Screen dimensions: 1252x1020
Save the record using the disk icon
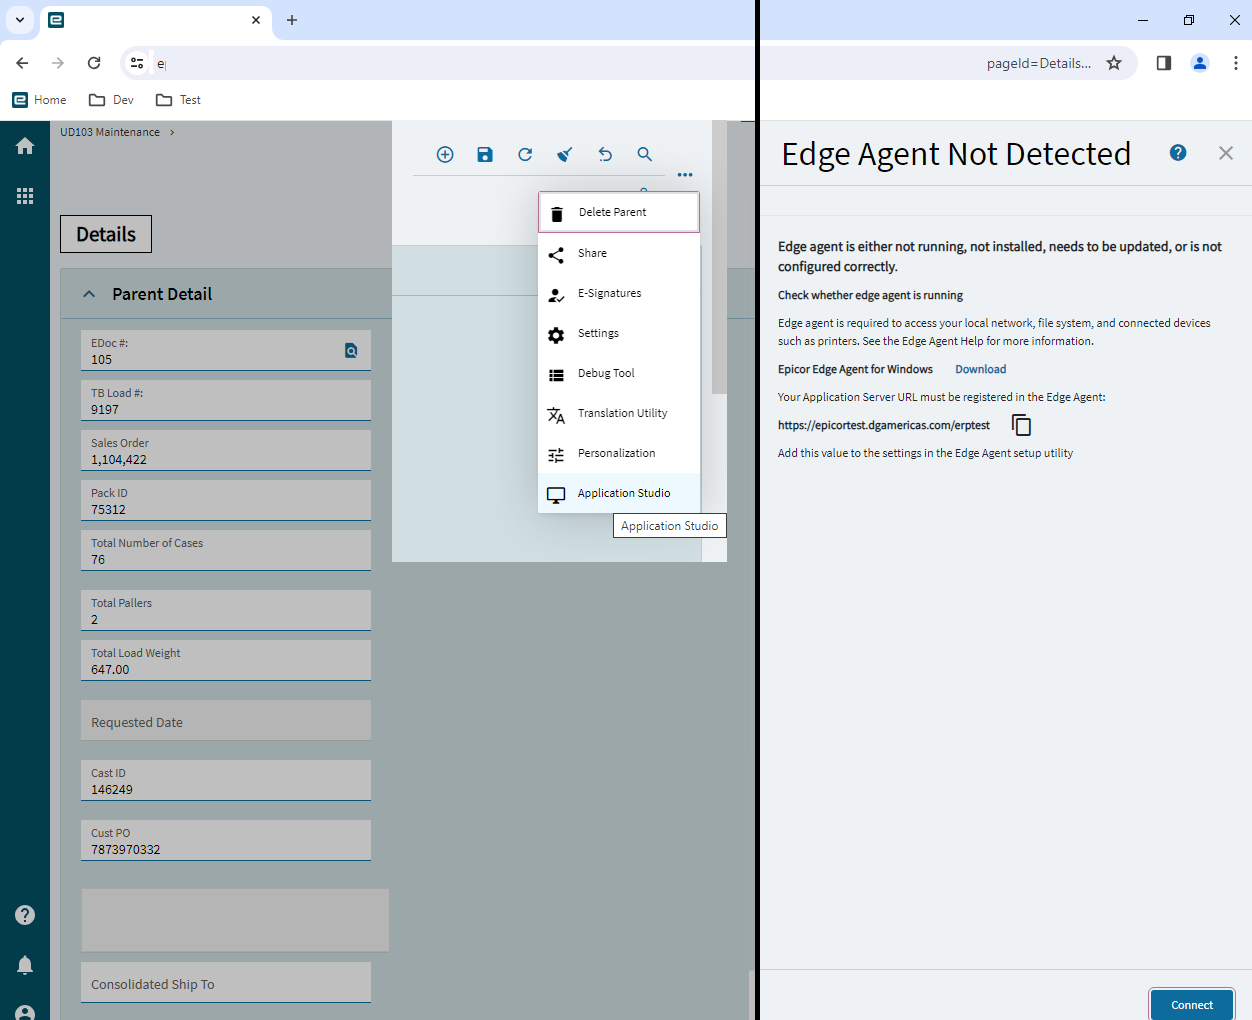coord(485,154)
